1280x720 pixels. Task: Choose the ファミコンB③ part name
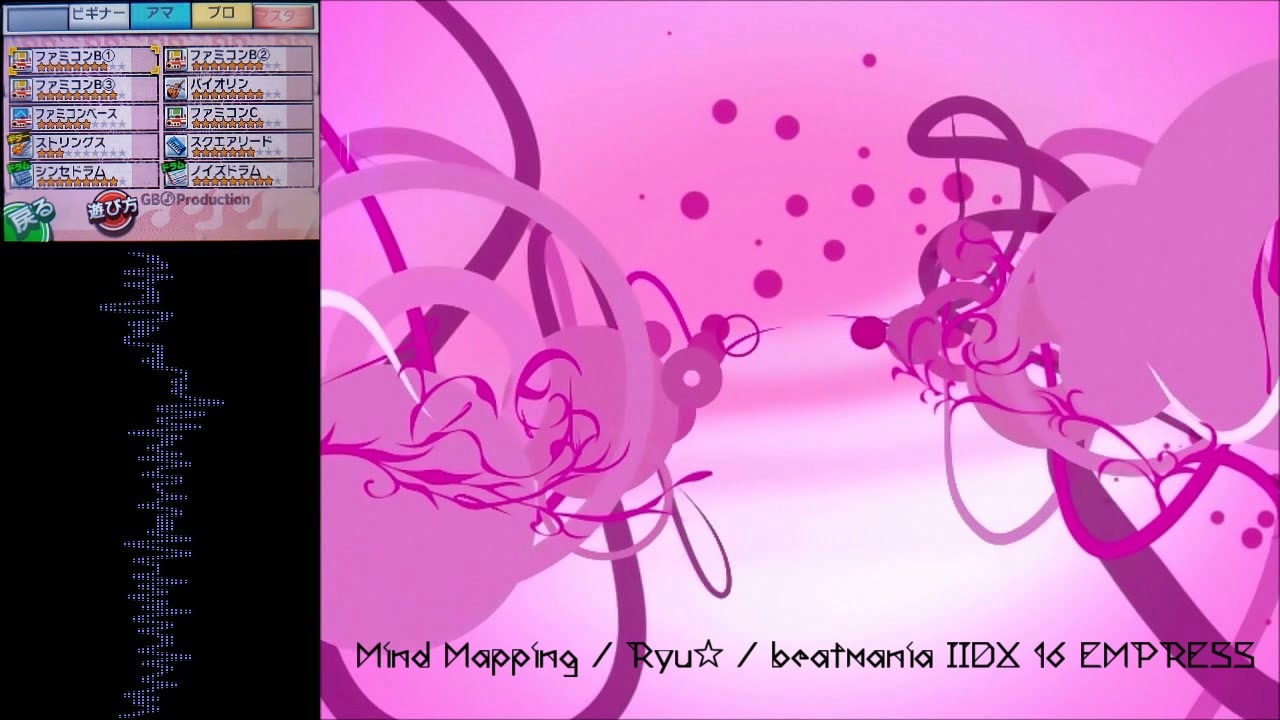[75, 85]
